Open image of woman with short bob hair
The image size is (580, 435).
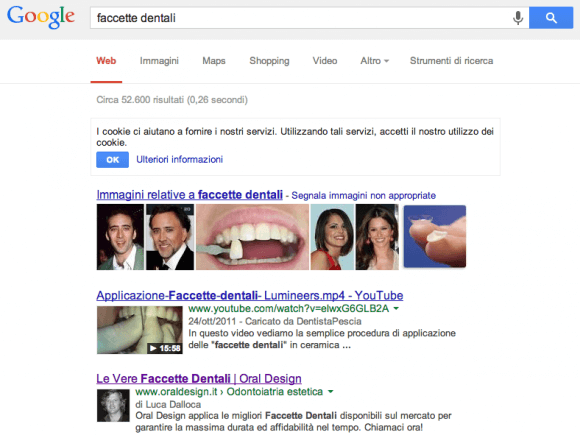332,237
